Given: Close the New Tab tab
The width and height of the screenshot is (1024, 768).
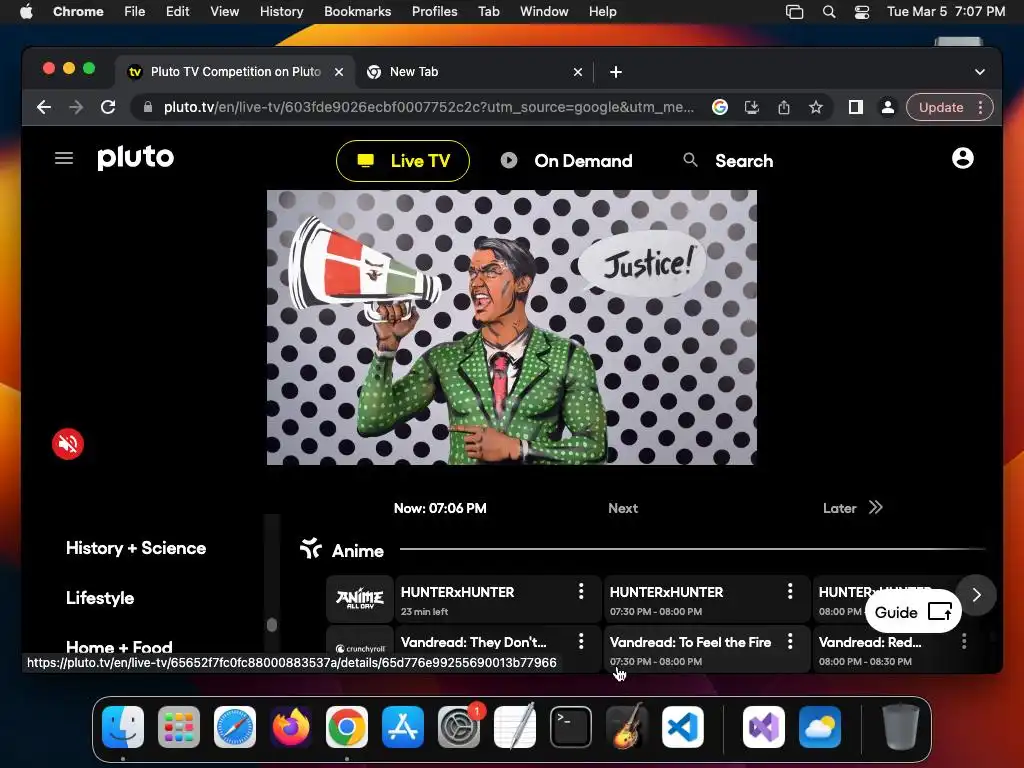Looking at the screenshot, I should click(577, 72).
